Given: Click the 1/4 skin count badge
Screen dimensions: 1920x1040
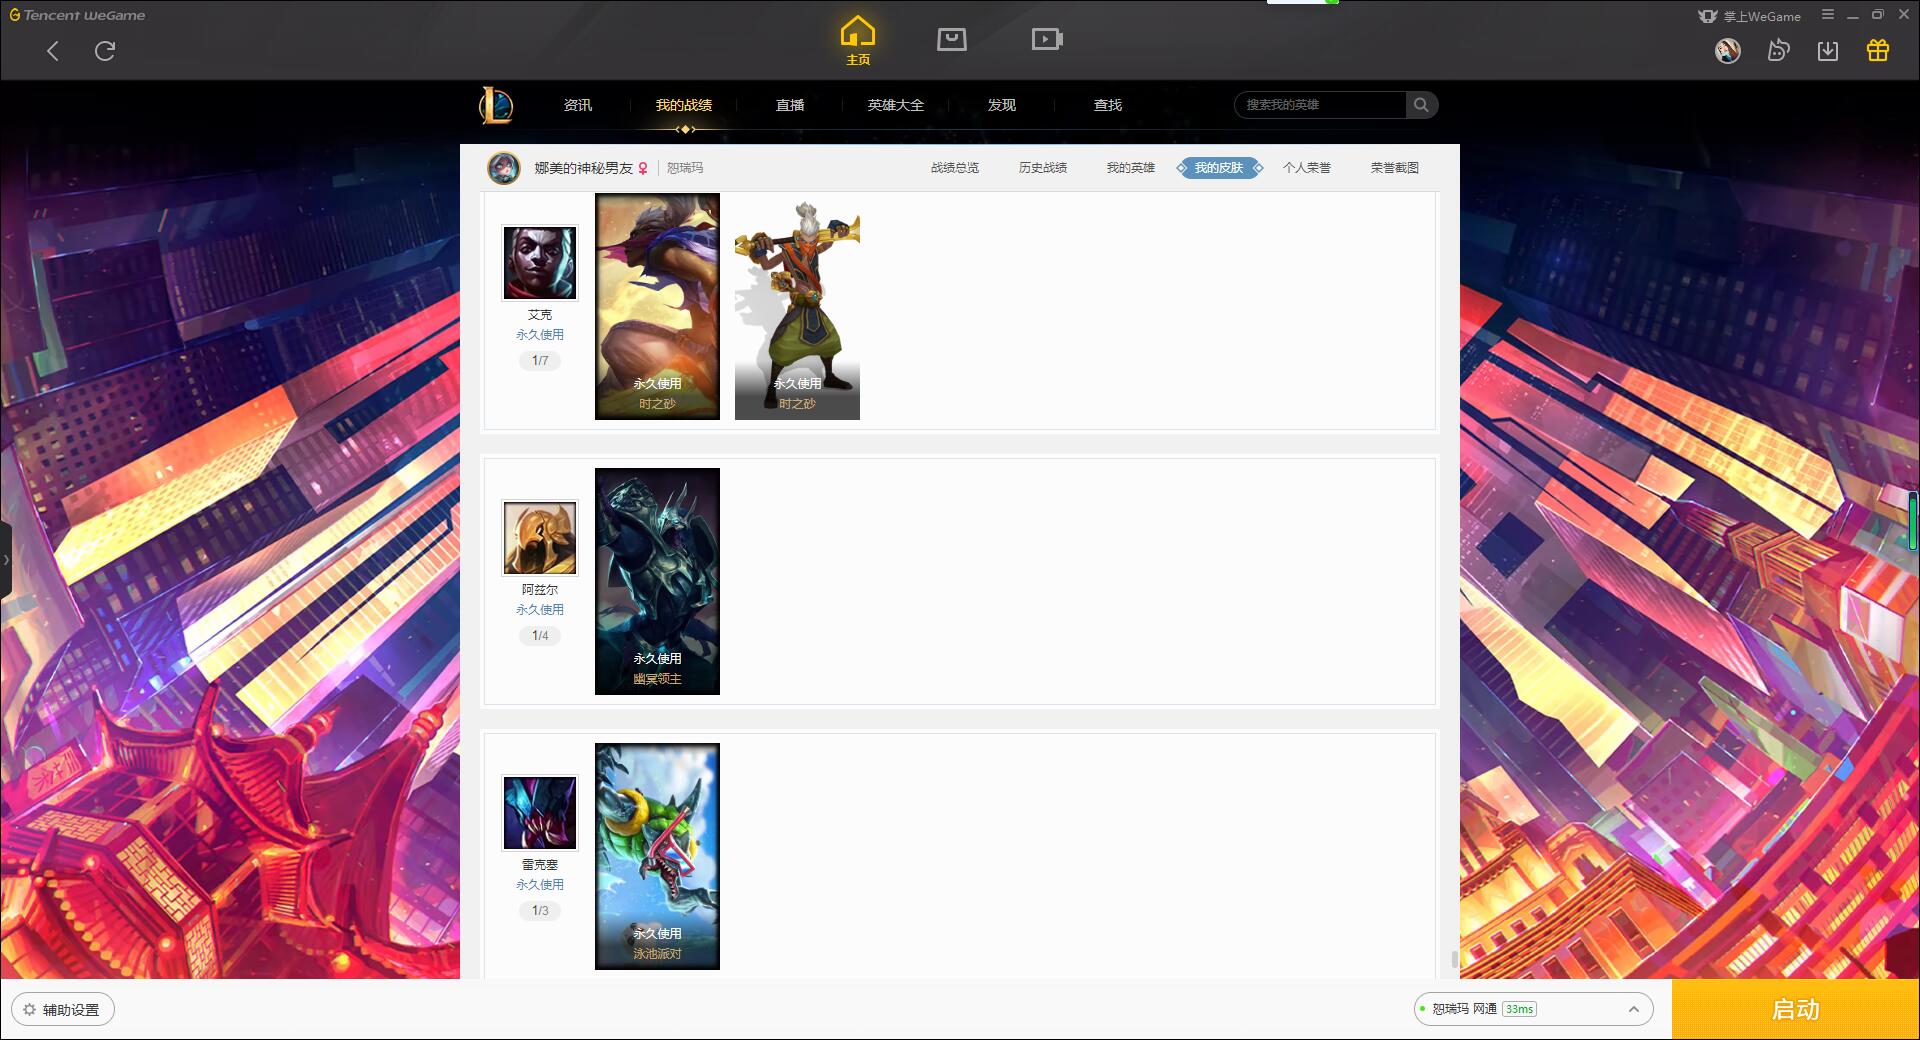Looking at the screenshot, I should click(x=540, y=636).
